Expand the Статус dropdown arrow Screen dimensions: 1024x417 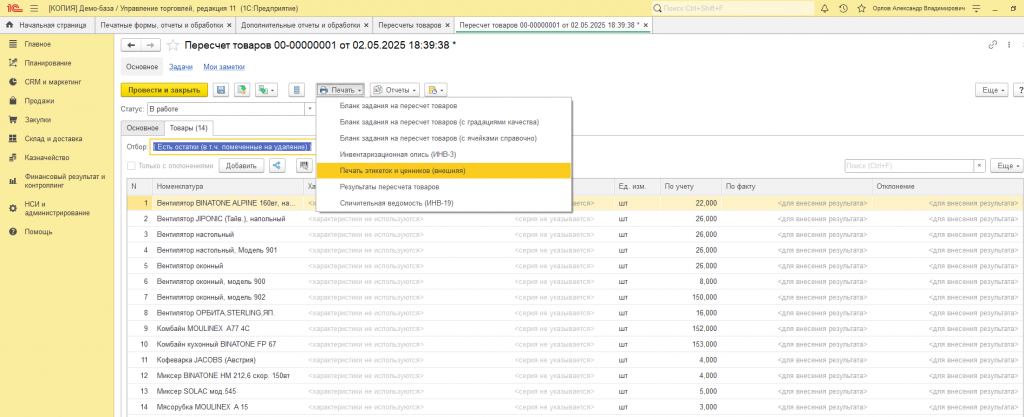click(x=310, y=109)
